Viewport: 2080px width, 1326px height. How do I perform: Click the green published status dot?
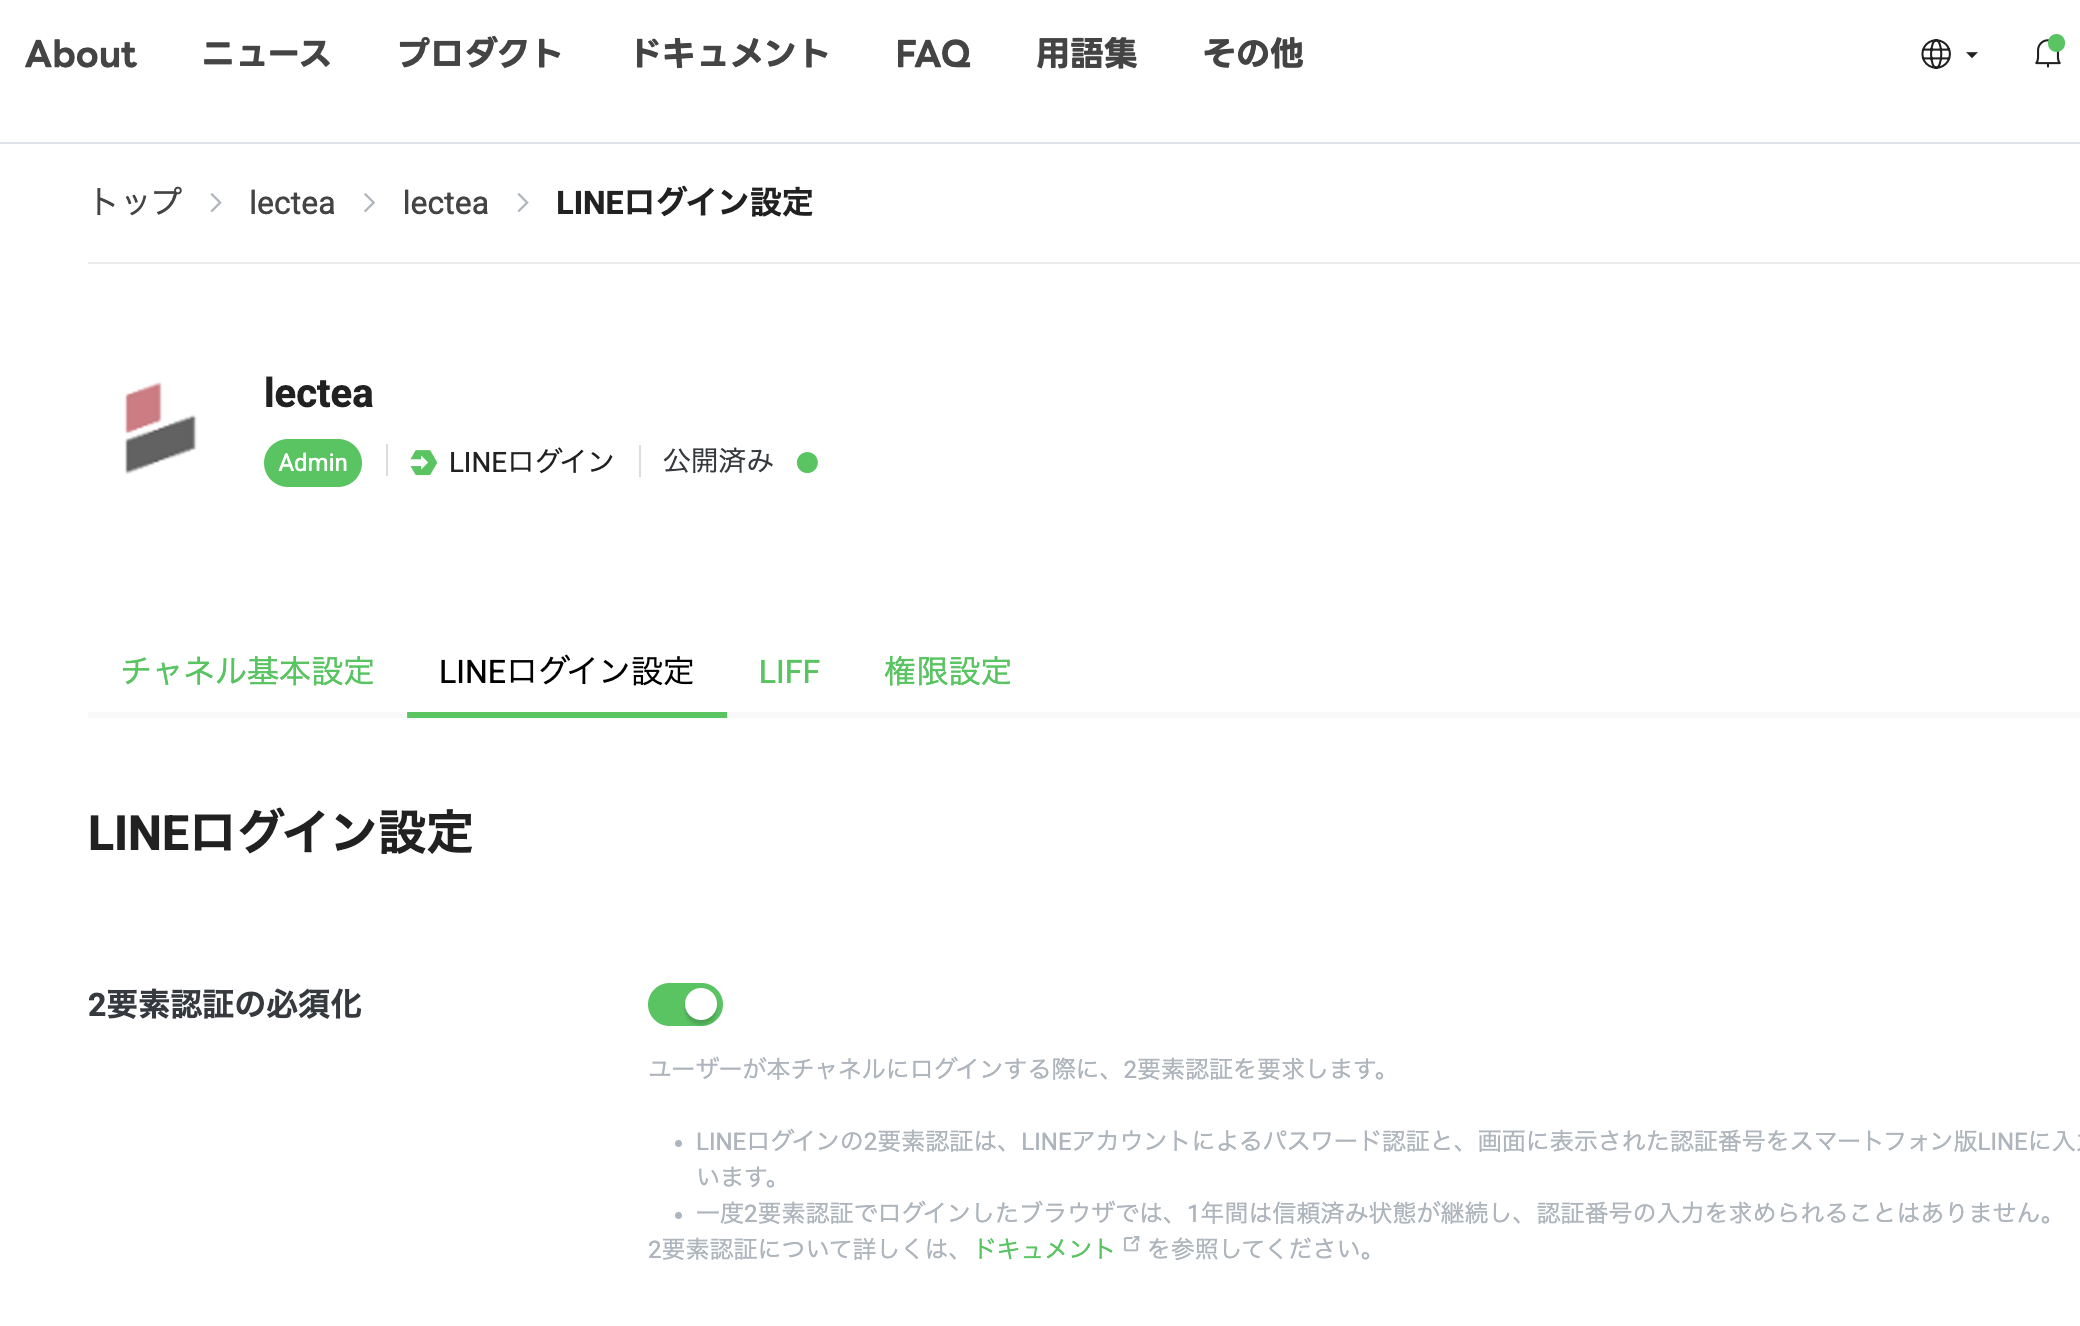807,462
